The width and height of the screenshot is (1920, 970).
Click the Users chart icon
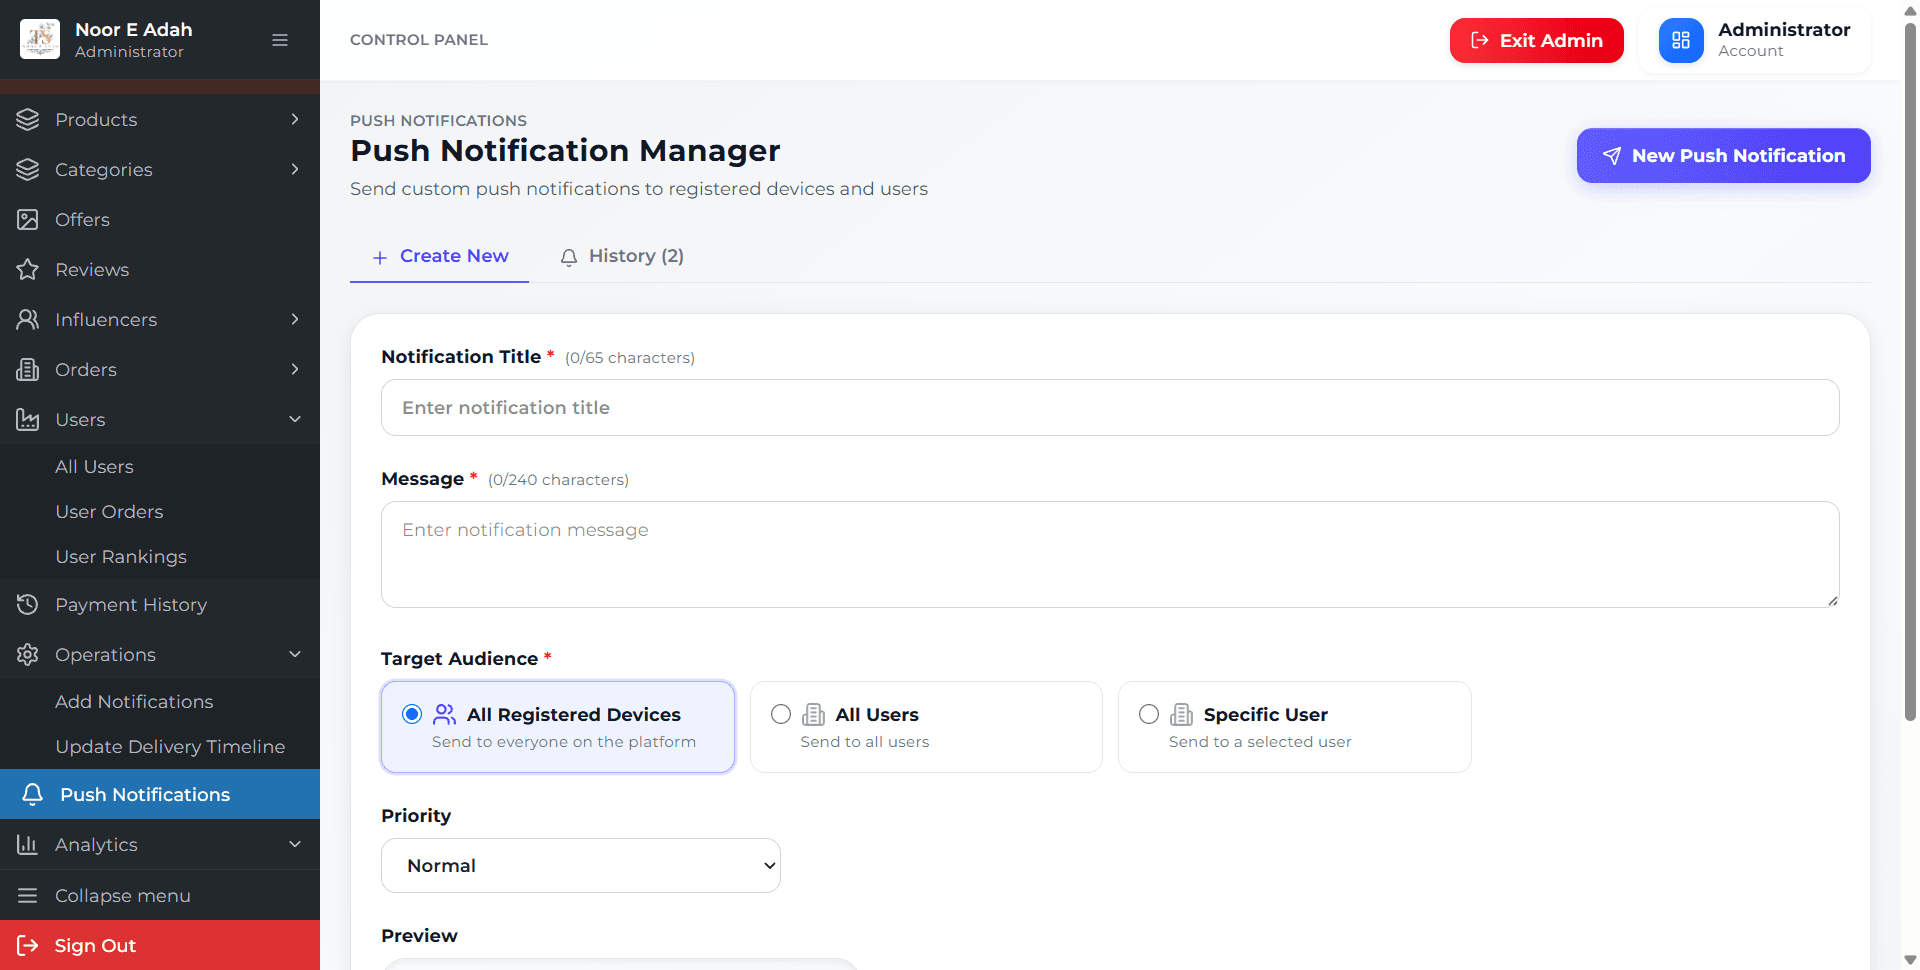click(x=28, y=419)
